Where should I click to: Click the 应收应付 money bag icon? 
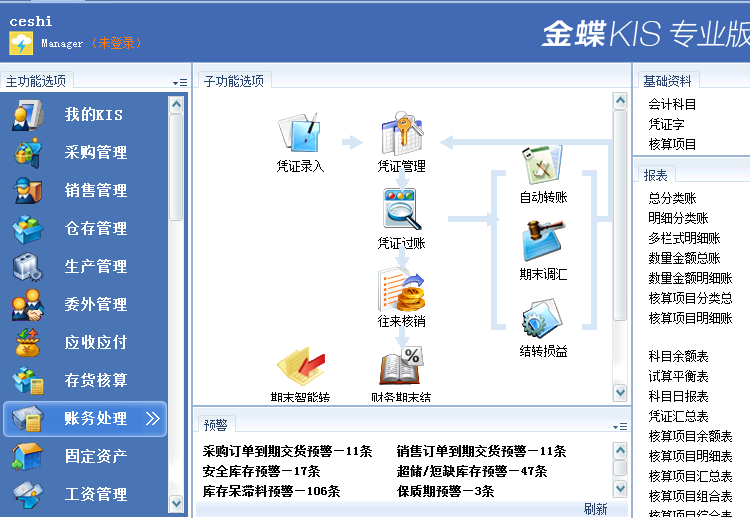pos(28,342)
